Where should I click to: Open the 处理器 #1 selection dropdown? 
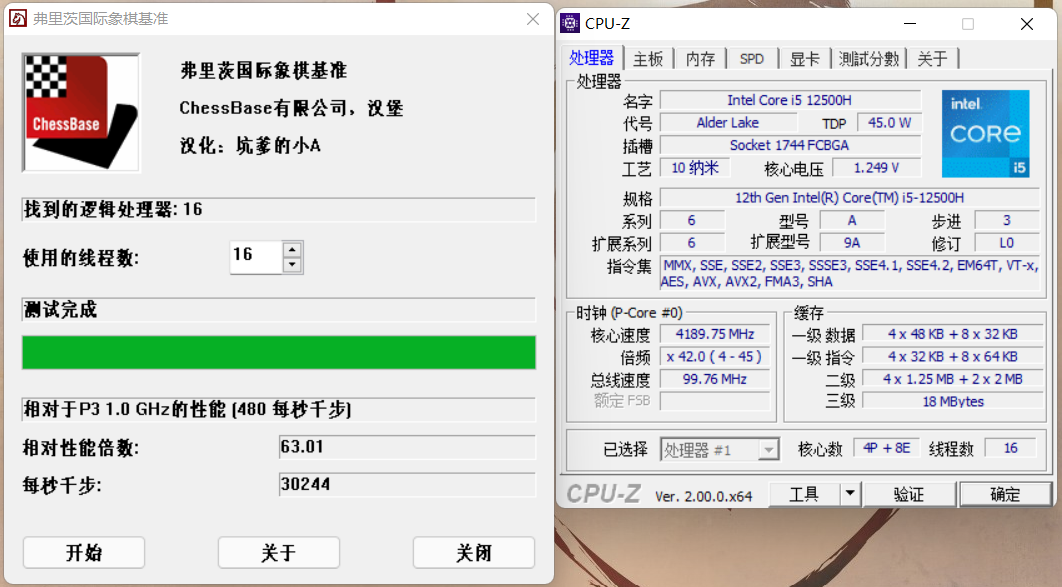pos(719,450)
